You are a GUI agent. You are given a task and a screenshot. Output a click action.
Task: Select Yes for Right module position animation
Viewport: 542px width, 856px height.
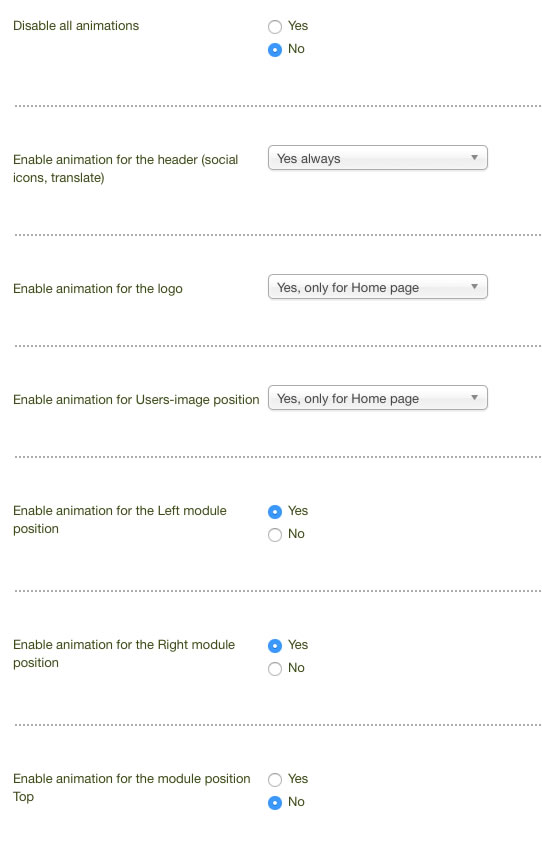click(x=275, y=646)
